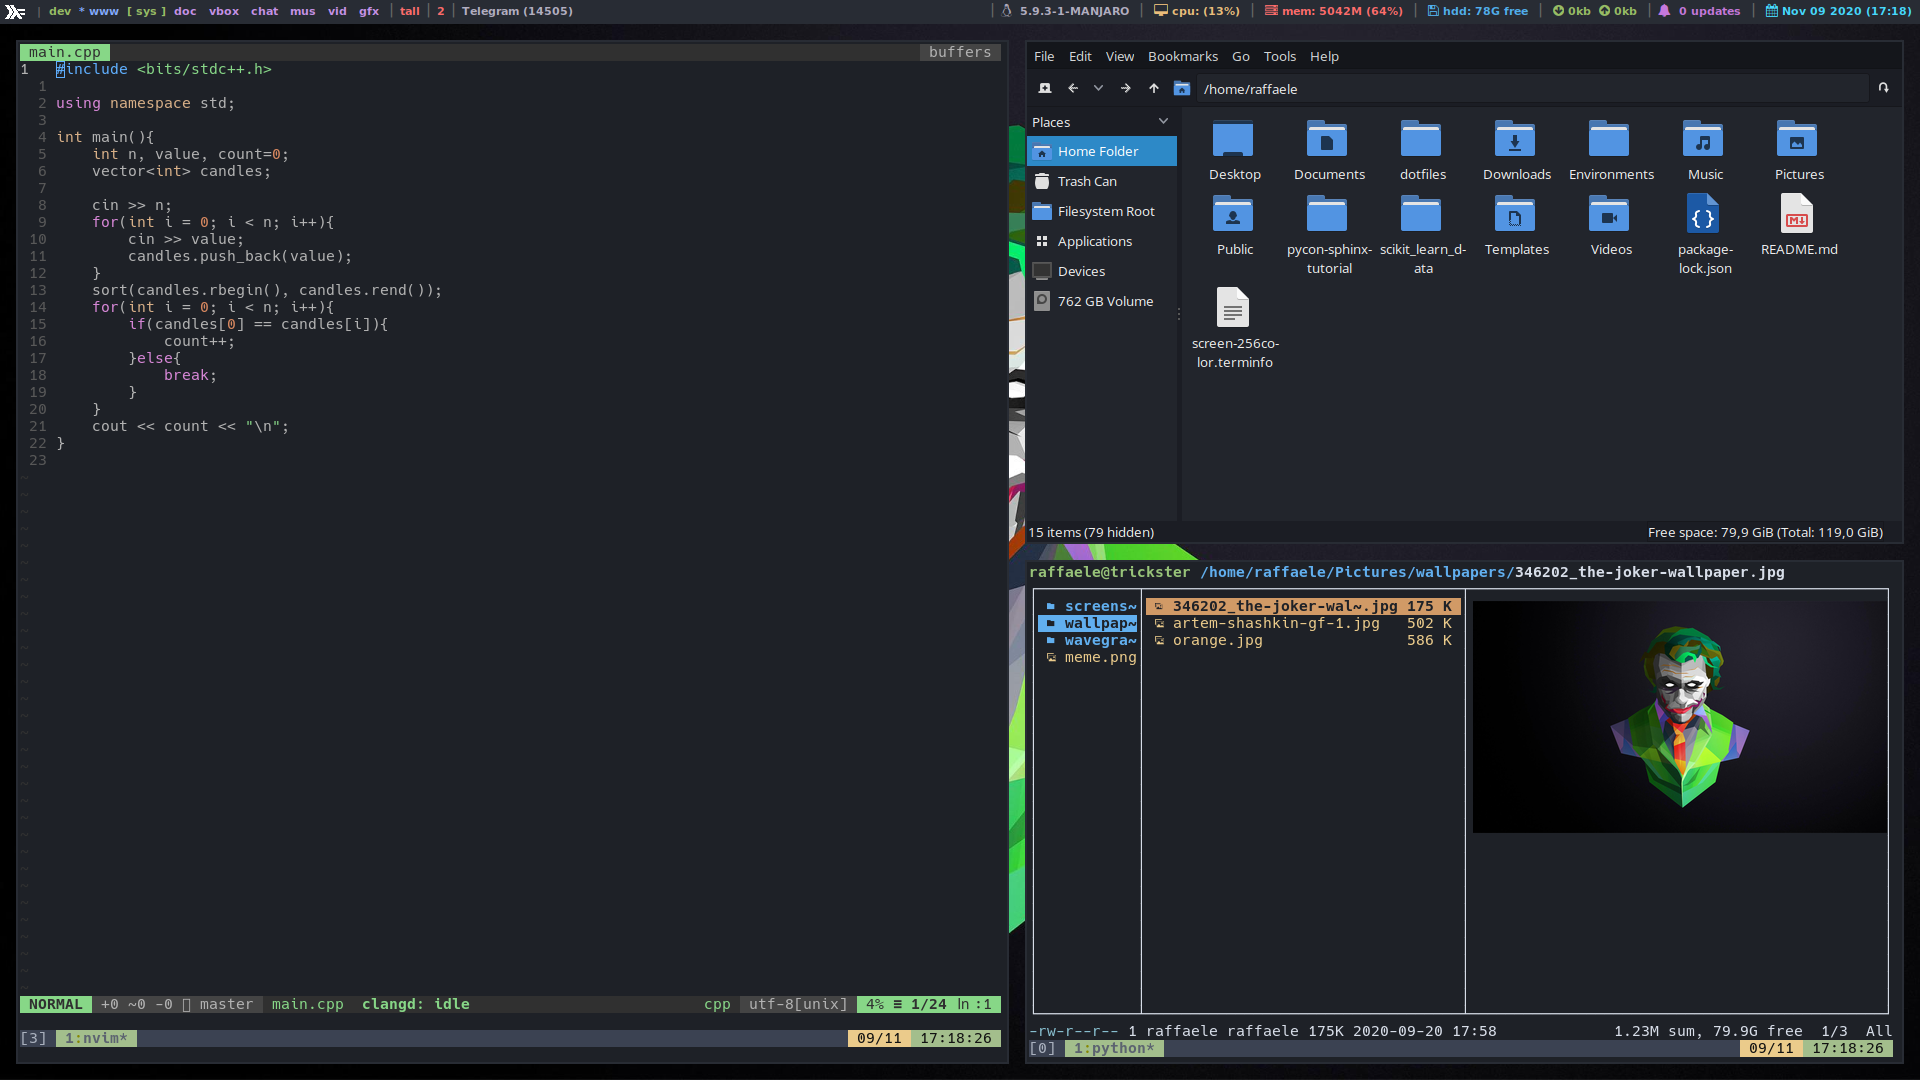1920x1080 pixels.
Task: Click the buffers label in nvim tabline
Action: pyautogui.click(x=959, y=52)
